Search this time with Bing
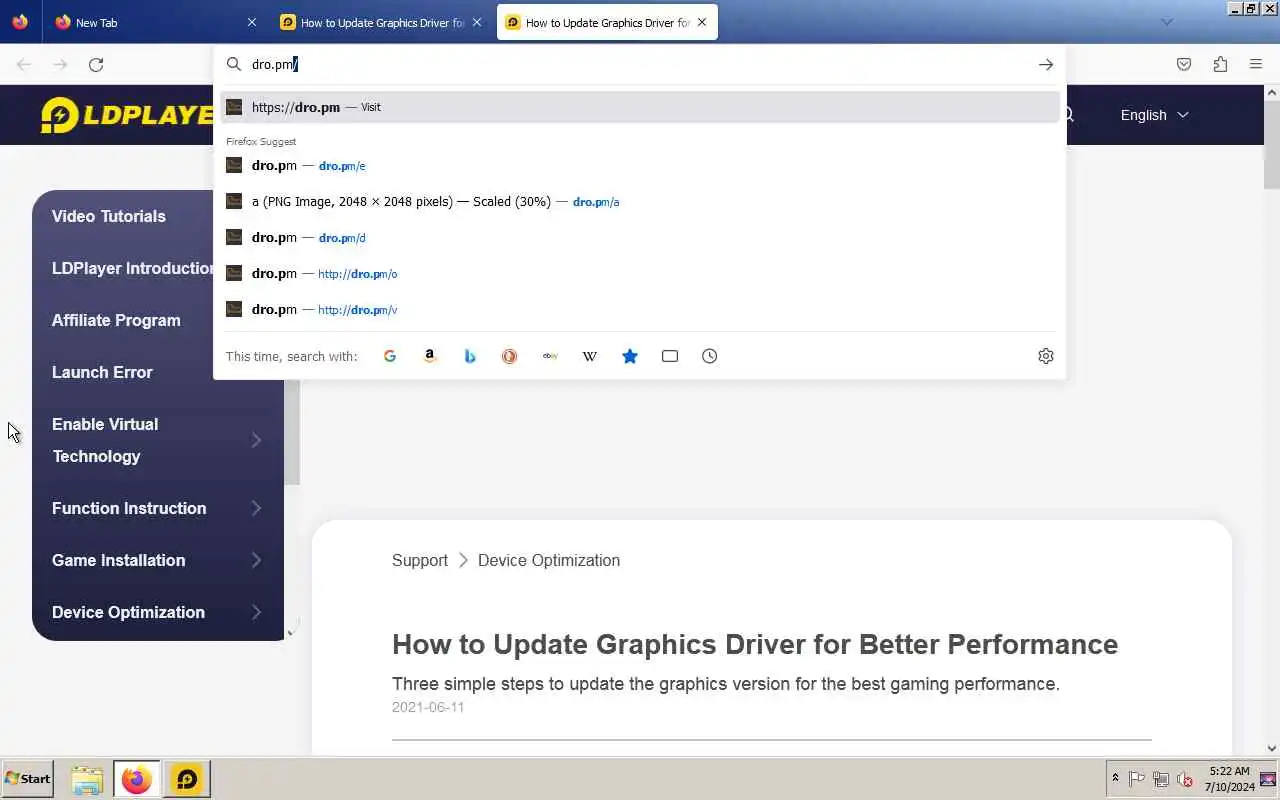The image size is (1280, 800). 470,356
